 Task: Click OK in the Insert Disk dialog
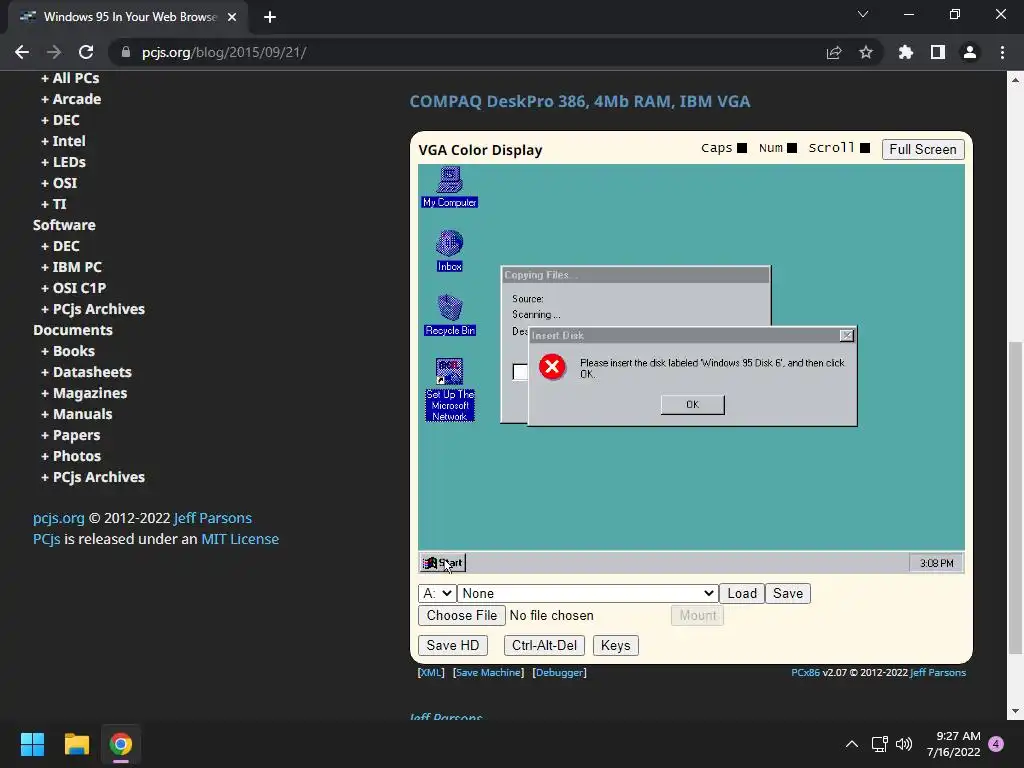coord(692,404)
